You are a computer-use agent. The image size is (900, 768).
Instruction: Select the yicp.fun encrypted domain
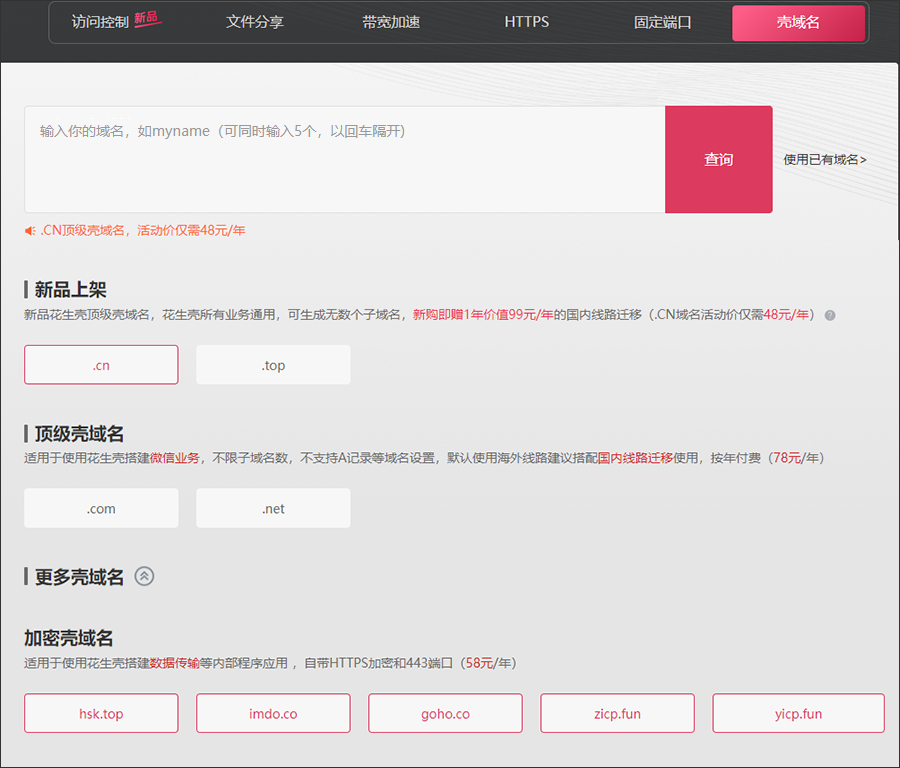(798, 713)
